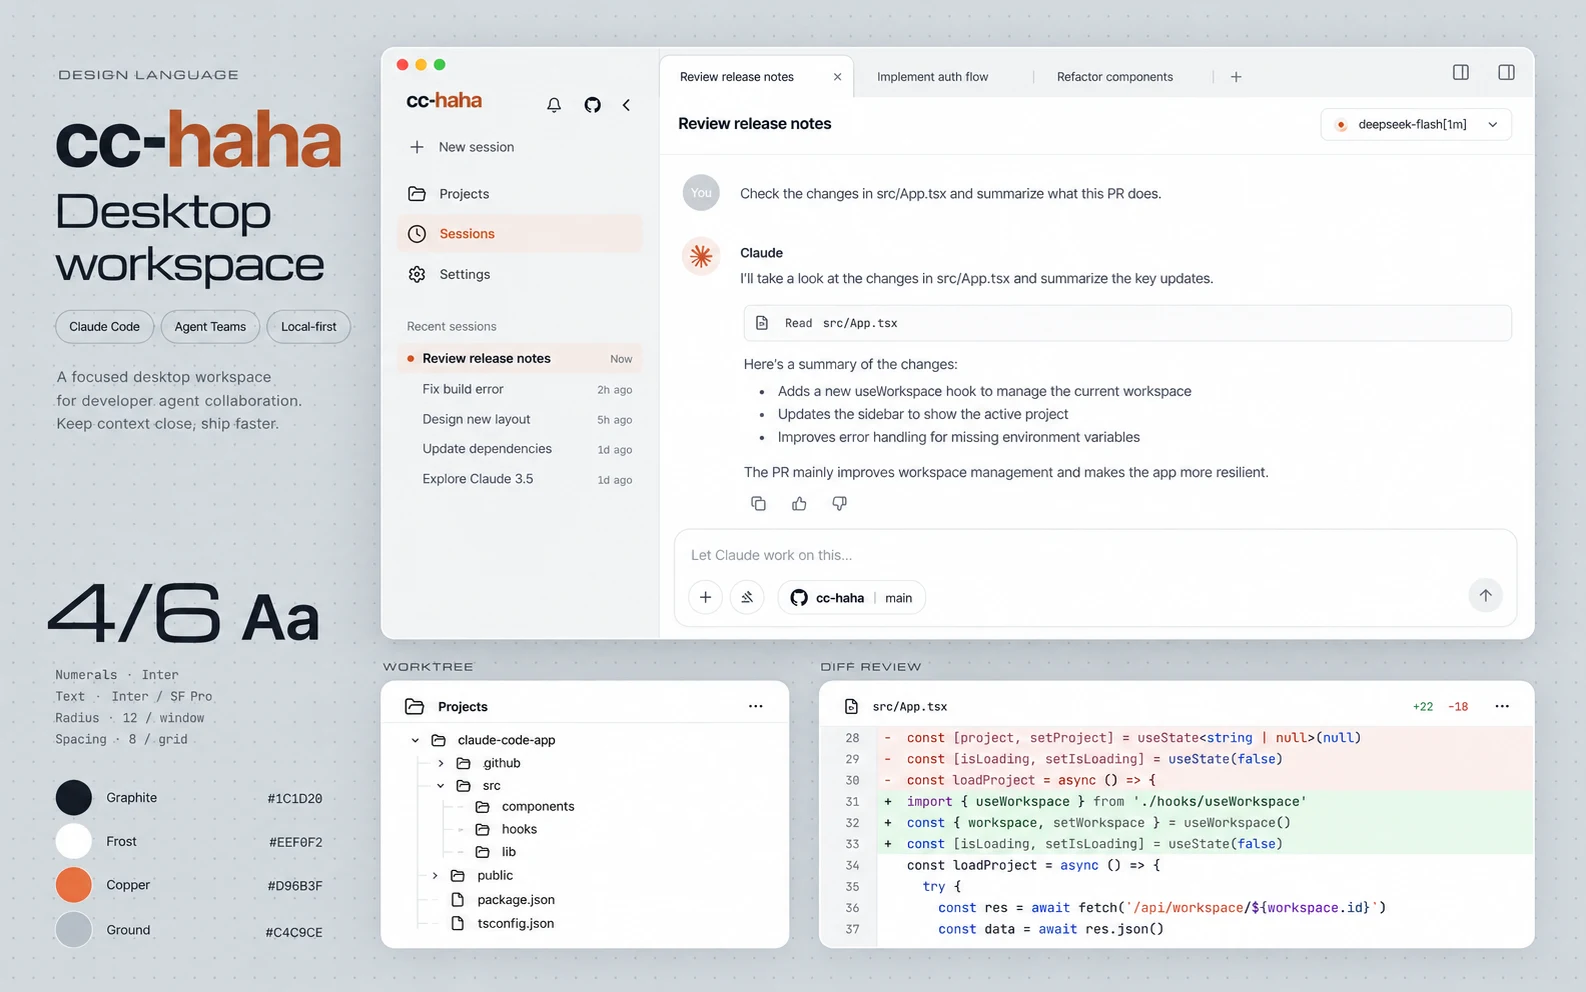
Task: Collapse sidebar with left chevron
Action: [x=626, y=105]
